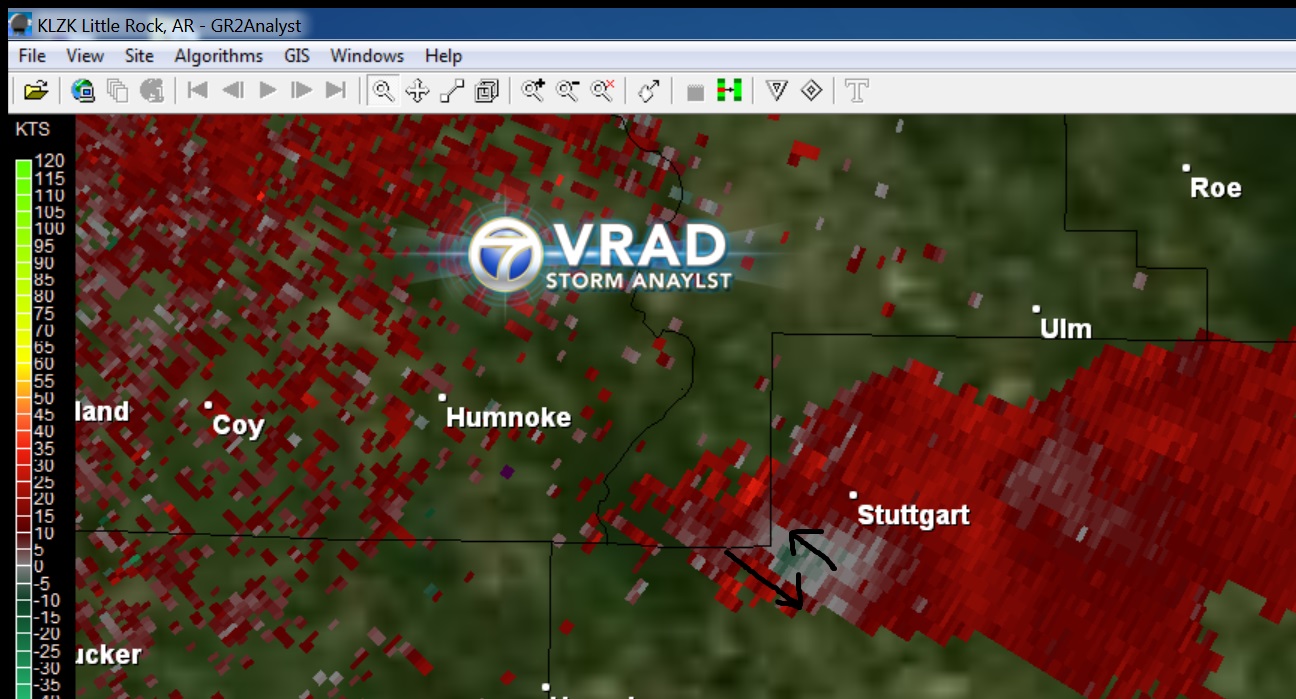Click the grayed copy pages icon
The width and height of the screenshot is (1296, 699).
tap(117, 91)
